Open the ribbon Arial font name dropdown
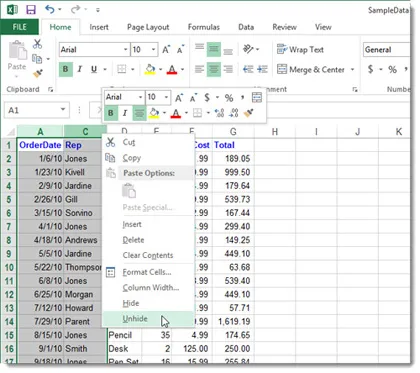Image resolution: width=420 pixels, height=373 pixels. [x=125, y=50]
